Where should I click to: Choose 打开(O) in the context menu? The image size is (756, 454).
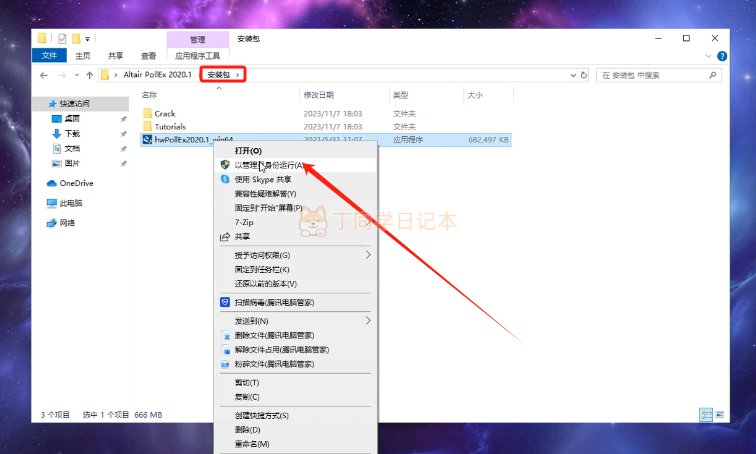click(x=295, y=151)
